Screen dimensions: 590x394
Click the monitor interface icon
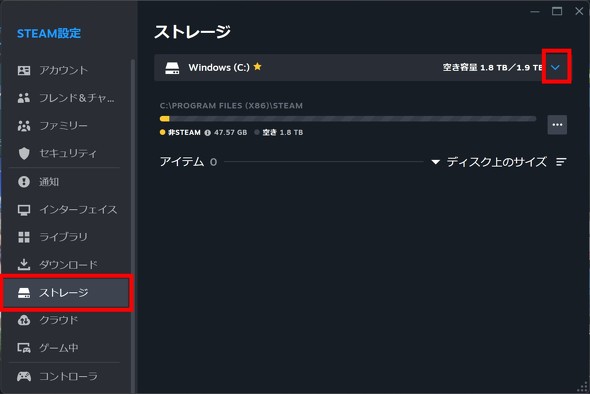[24, 210]
